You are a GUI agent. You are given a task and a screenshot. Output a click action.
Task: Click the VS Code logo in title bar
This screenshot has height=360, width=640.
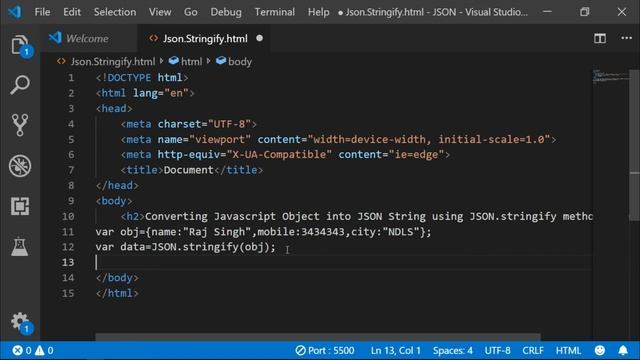pos(15,12)
